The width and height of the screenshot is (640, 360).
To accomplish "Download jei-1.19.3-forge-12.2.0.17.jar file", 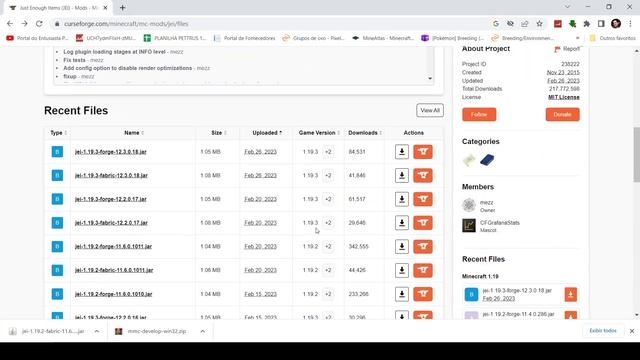I will coord(402,199).
